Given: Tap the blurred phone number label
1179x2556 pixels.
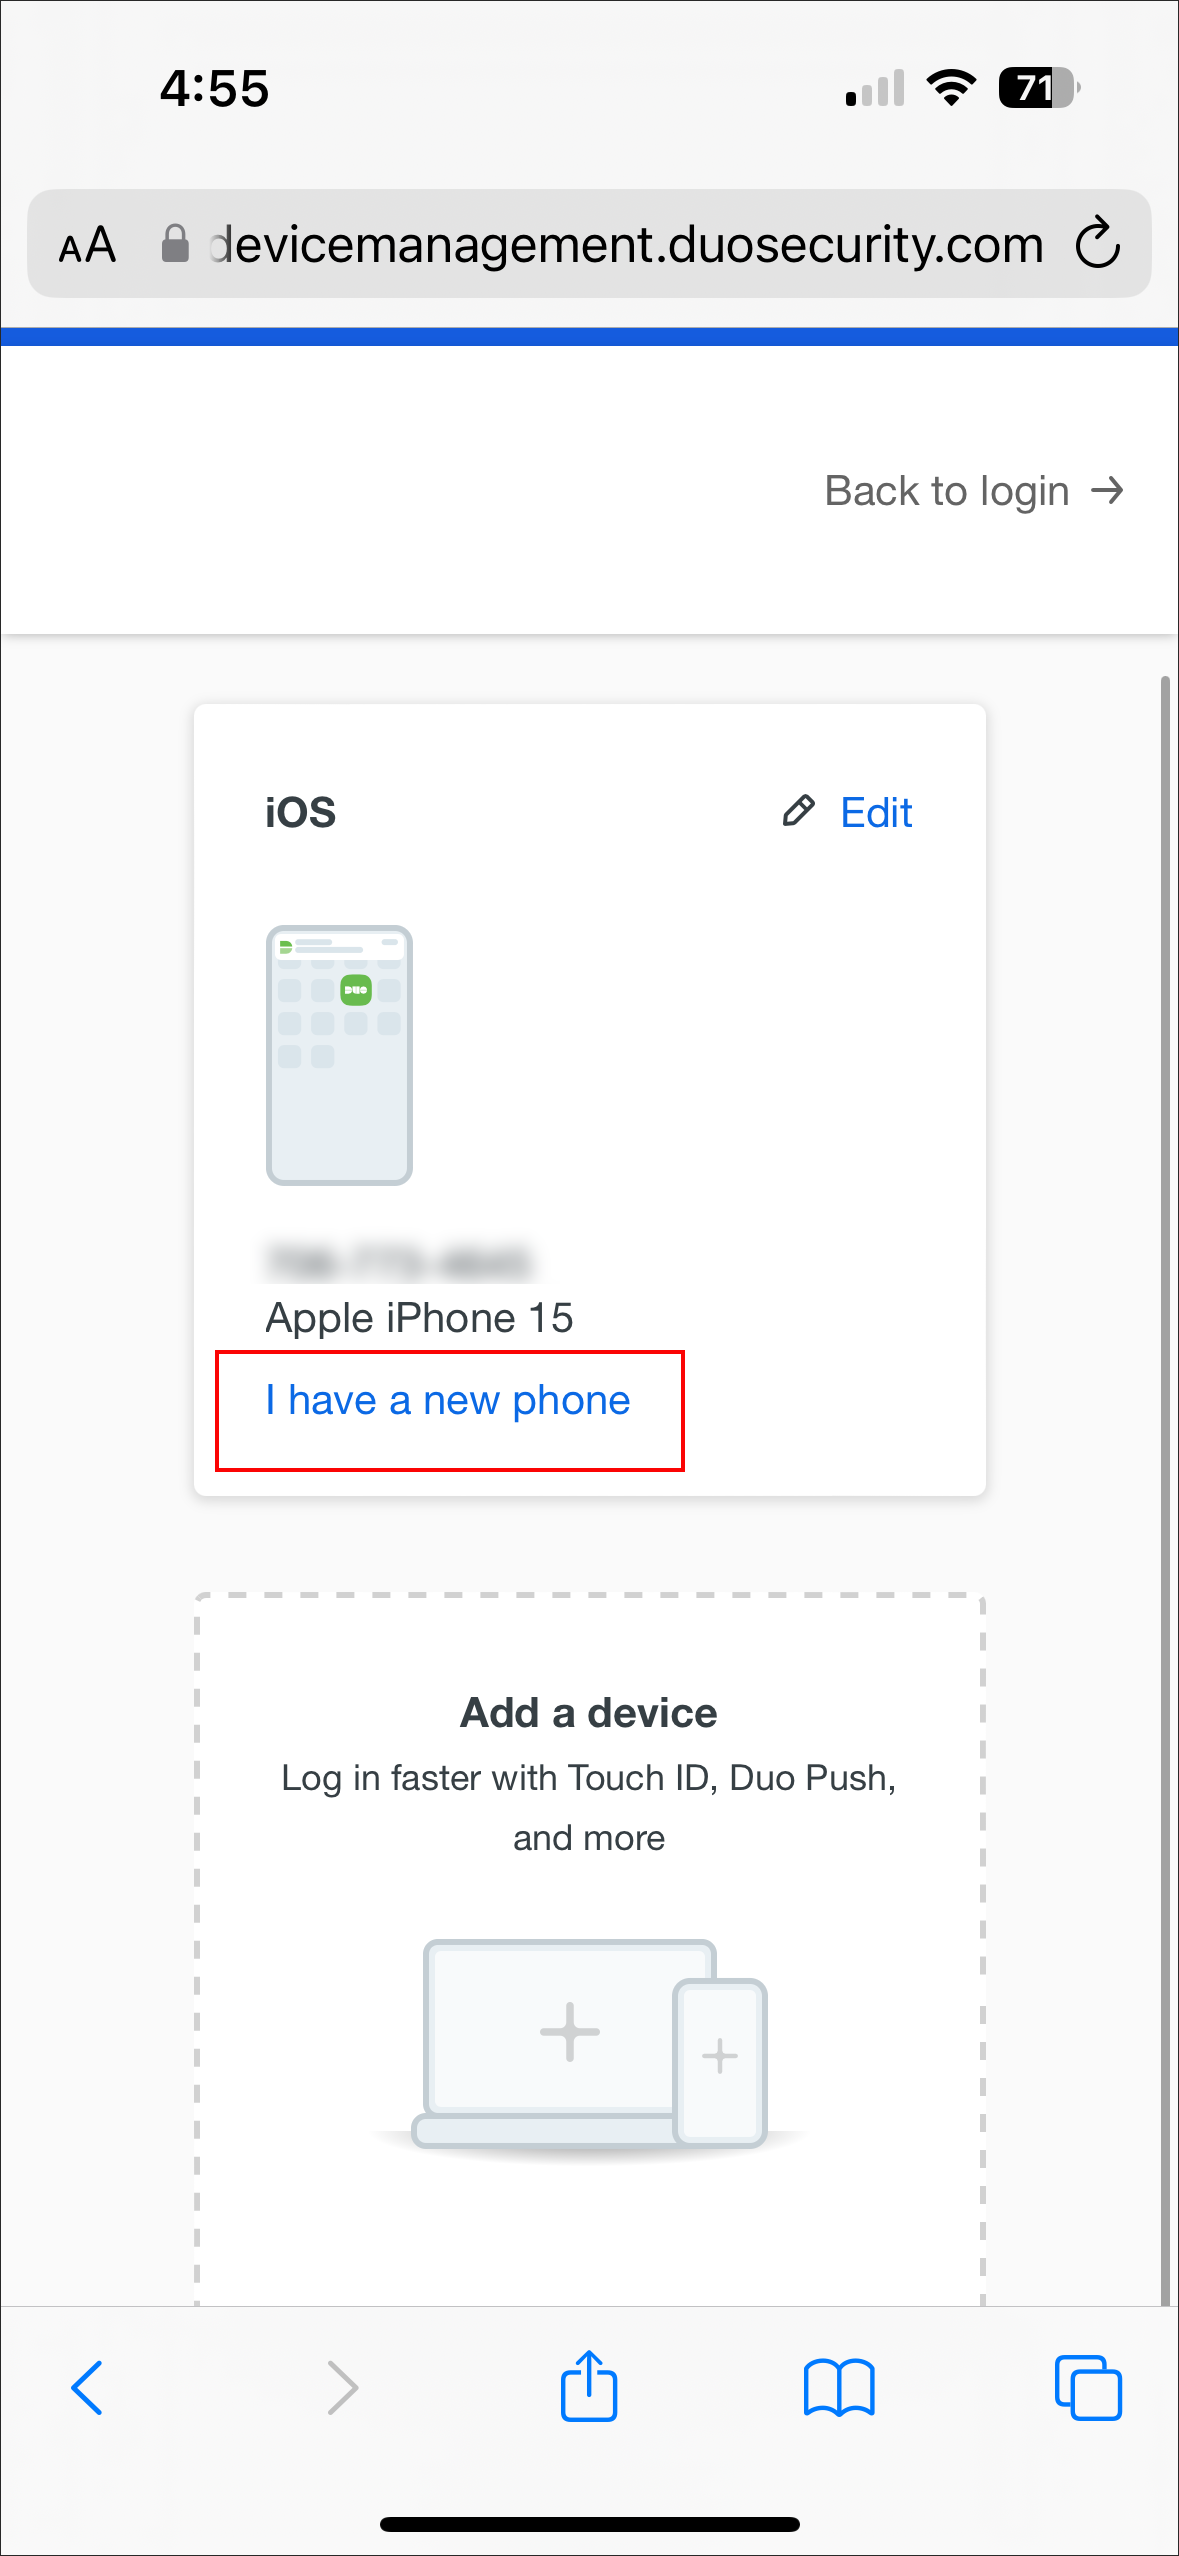Looking at the screenshot, I should tap(405, 1262).
